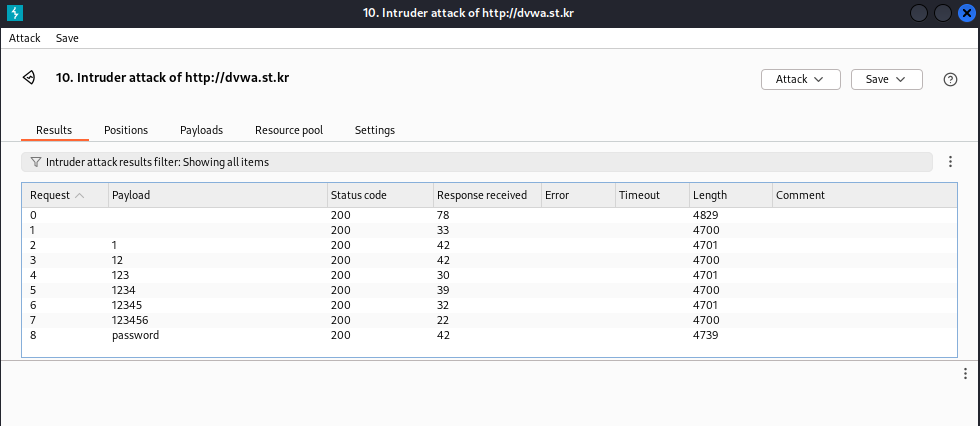Image resolution: width=980 pixels, height=426 pixels.
Task: Click the response received value 22
Action: (x=443, y=320)
